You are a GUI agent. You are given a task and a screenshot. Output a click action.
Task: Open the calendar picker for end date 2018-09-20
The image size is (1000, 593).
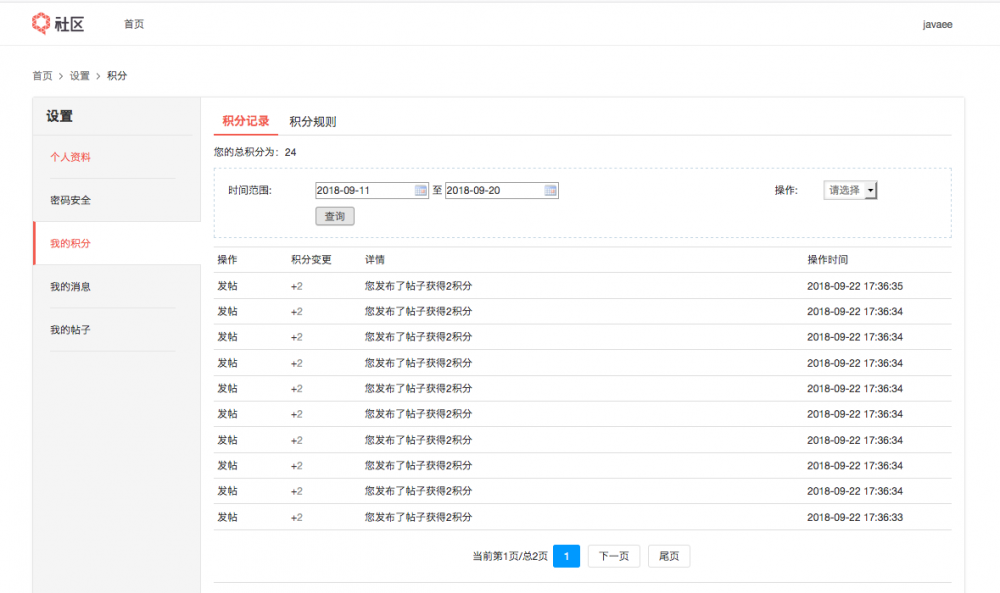tap(549, 190)
